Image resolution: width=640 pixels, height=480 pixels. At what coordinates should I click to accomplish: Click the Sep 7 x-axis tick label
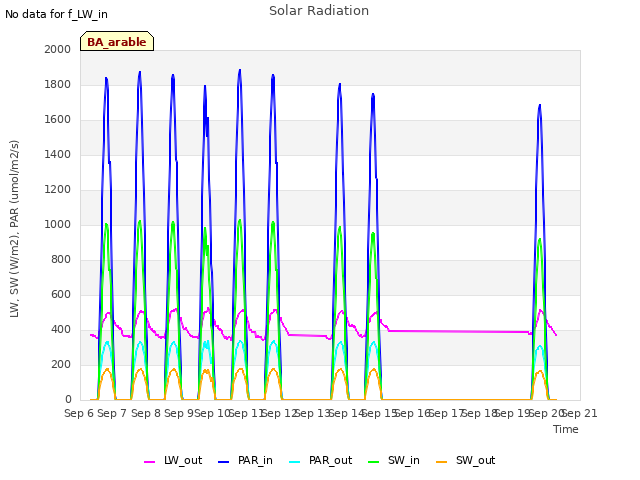tap(113, 413)
